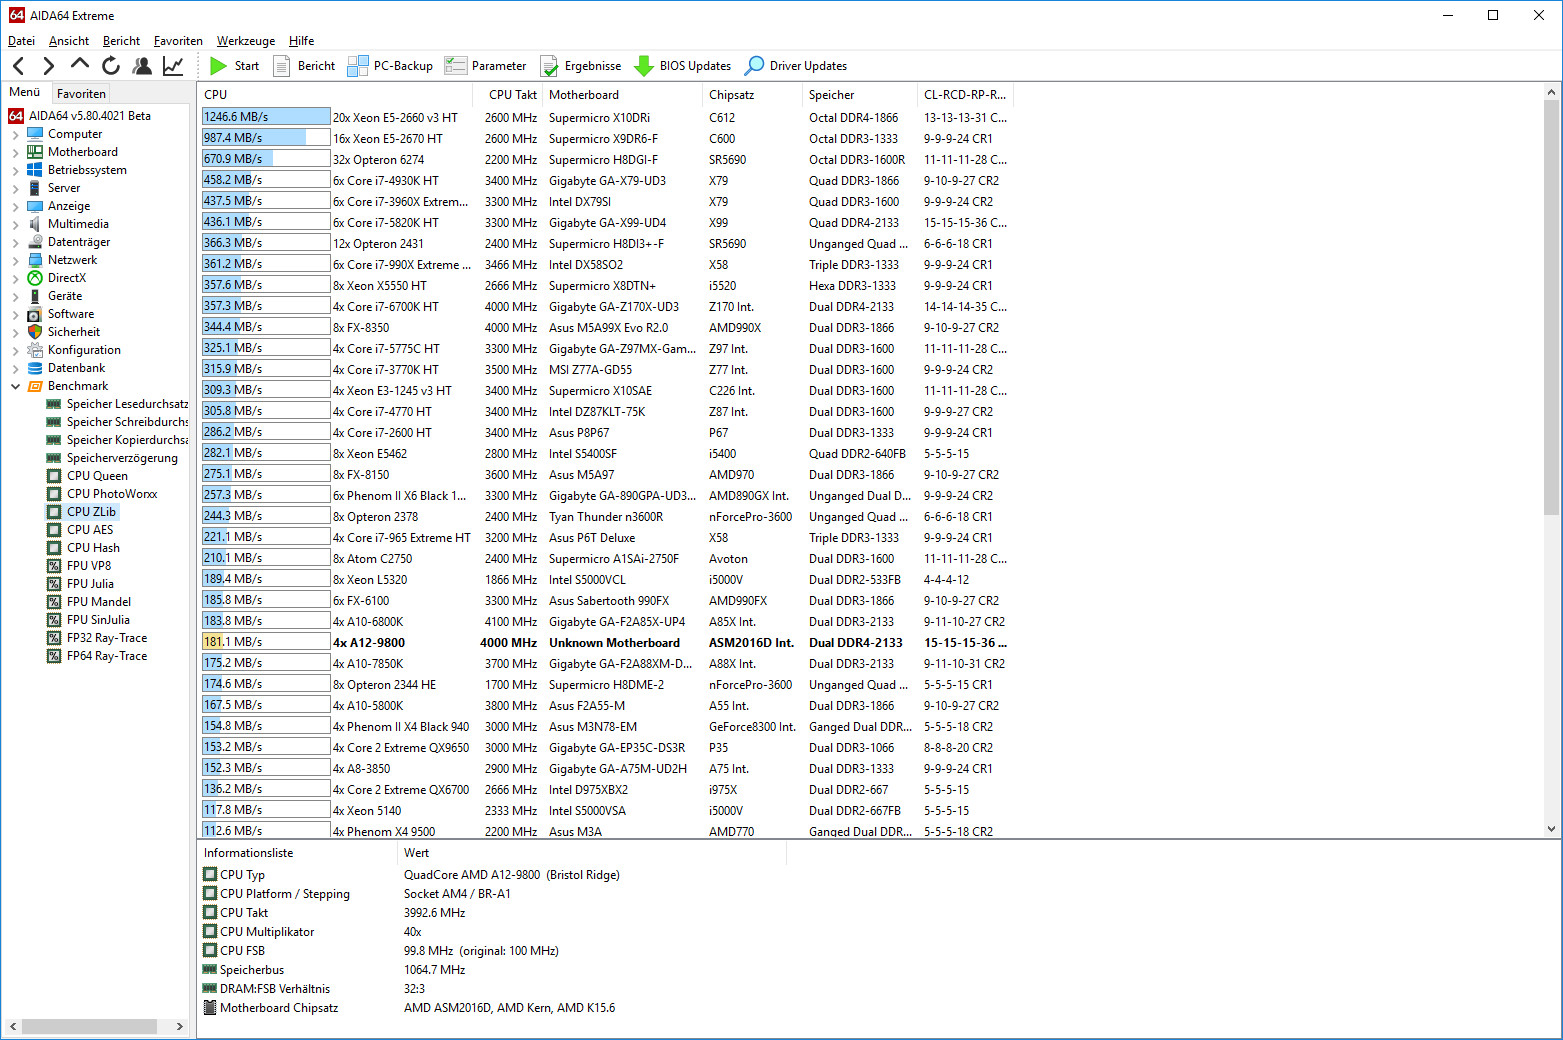Click the refresh arrow in toolbar
This screenshot has height=1040, width=1563.
click(x=111, y=66)
